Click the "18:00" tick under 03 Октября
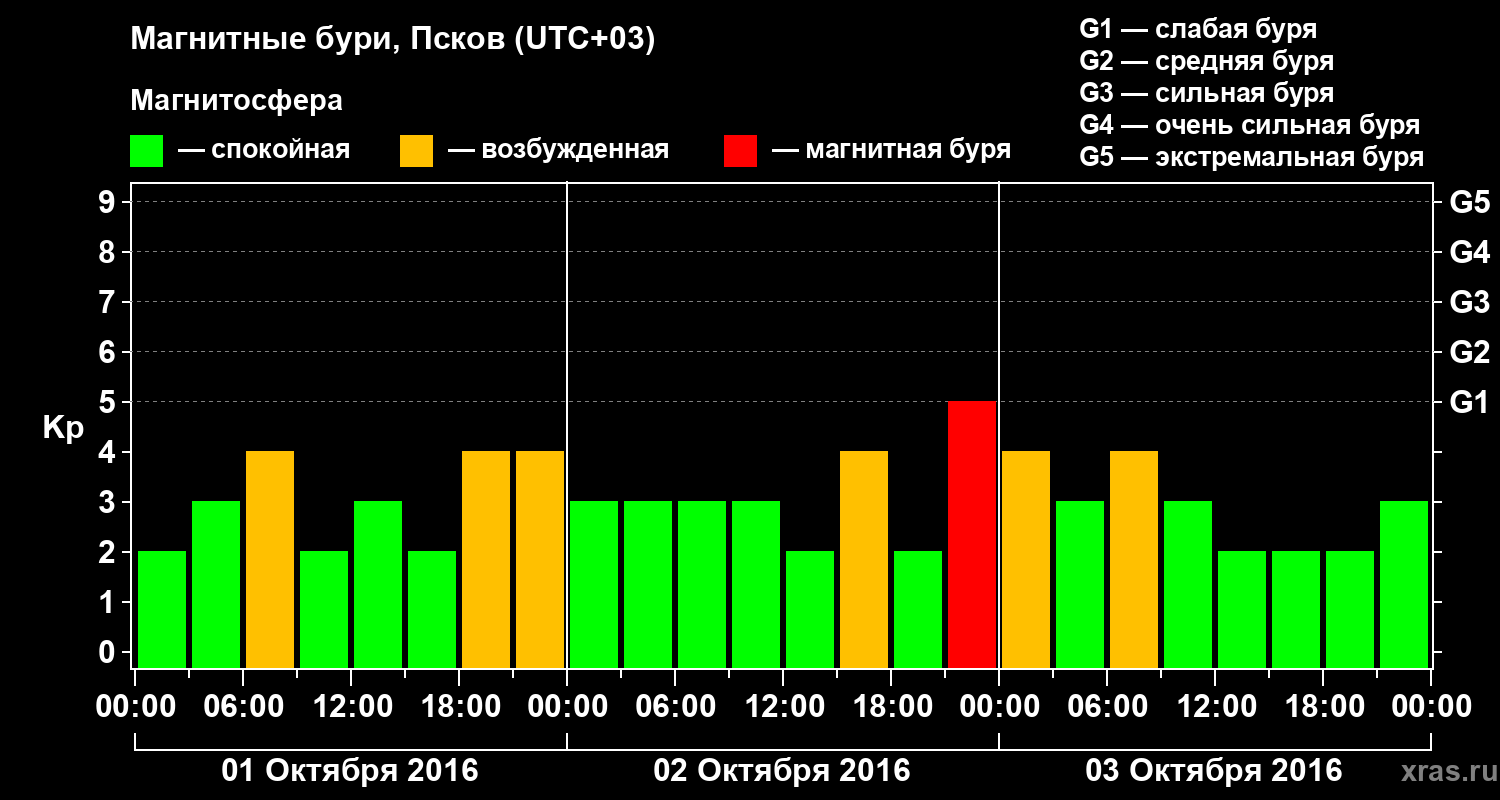Image resolution: width=1500 pixels, height=800 pixels. [1323, 707]
